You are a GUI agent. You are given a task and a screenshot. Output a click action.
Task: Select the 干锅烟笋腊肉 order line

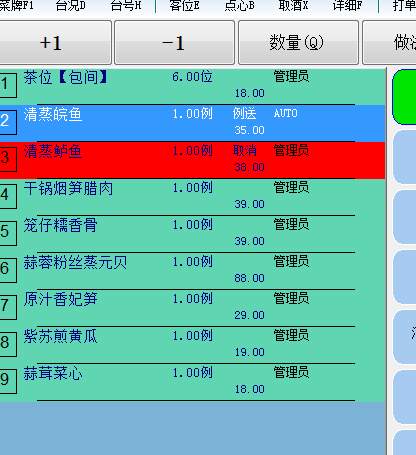192,197
